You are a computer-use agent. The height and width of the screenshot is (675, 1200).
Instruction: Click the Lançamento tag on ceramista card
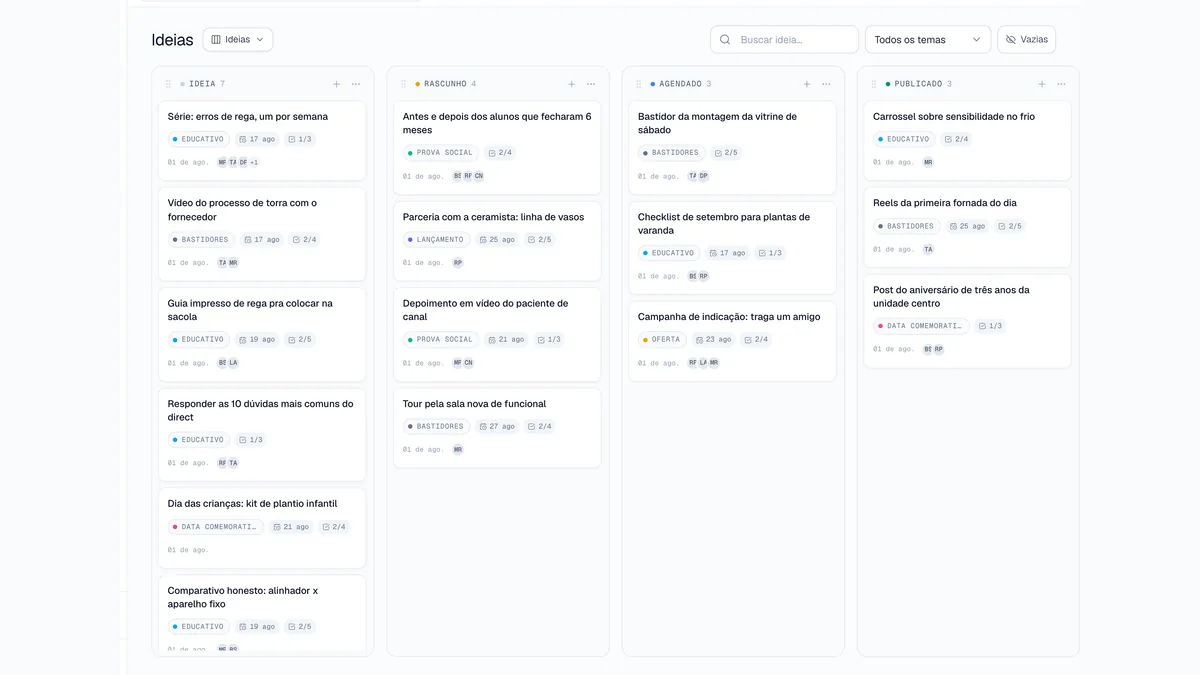pyautogui.click(x=436, y=240)
